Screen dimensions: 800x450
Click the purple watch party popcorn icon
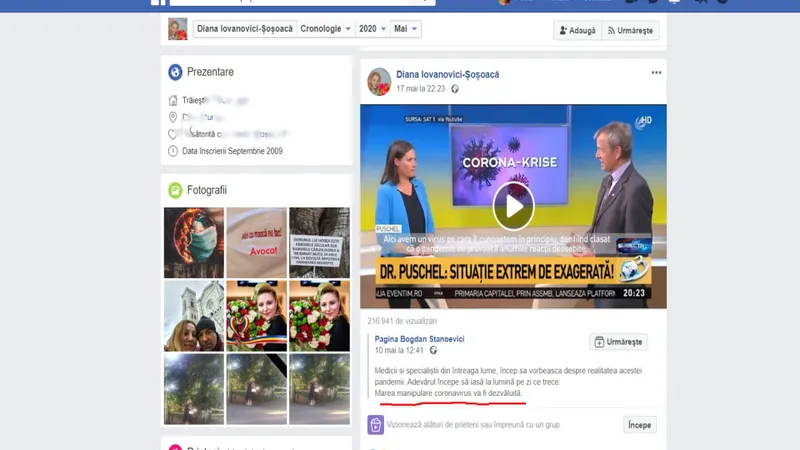click(375, 425)
